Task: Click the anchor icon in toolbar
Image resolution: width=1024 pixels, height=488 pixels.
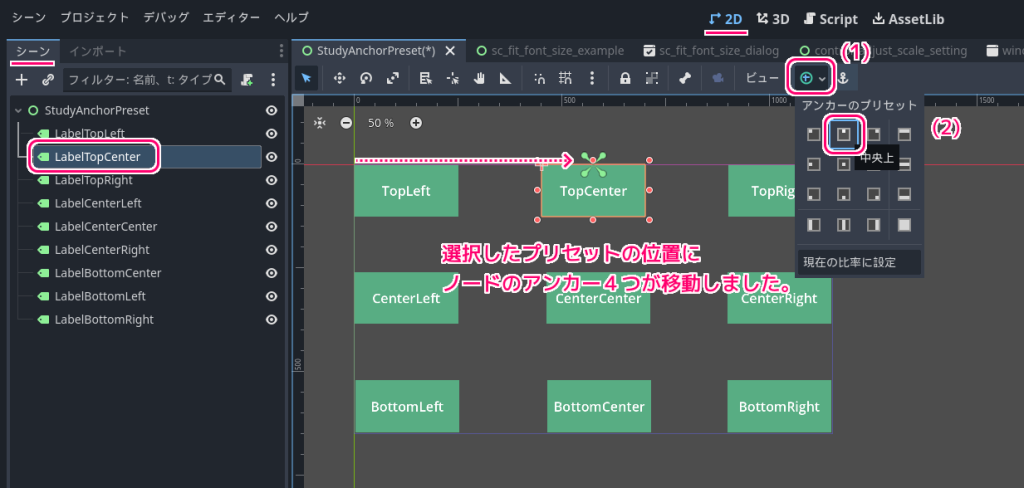Action: pyautogui.click(x=843, y=78)
